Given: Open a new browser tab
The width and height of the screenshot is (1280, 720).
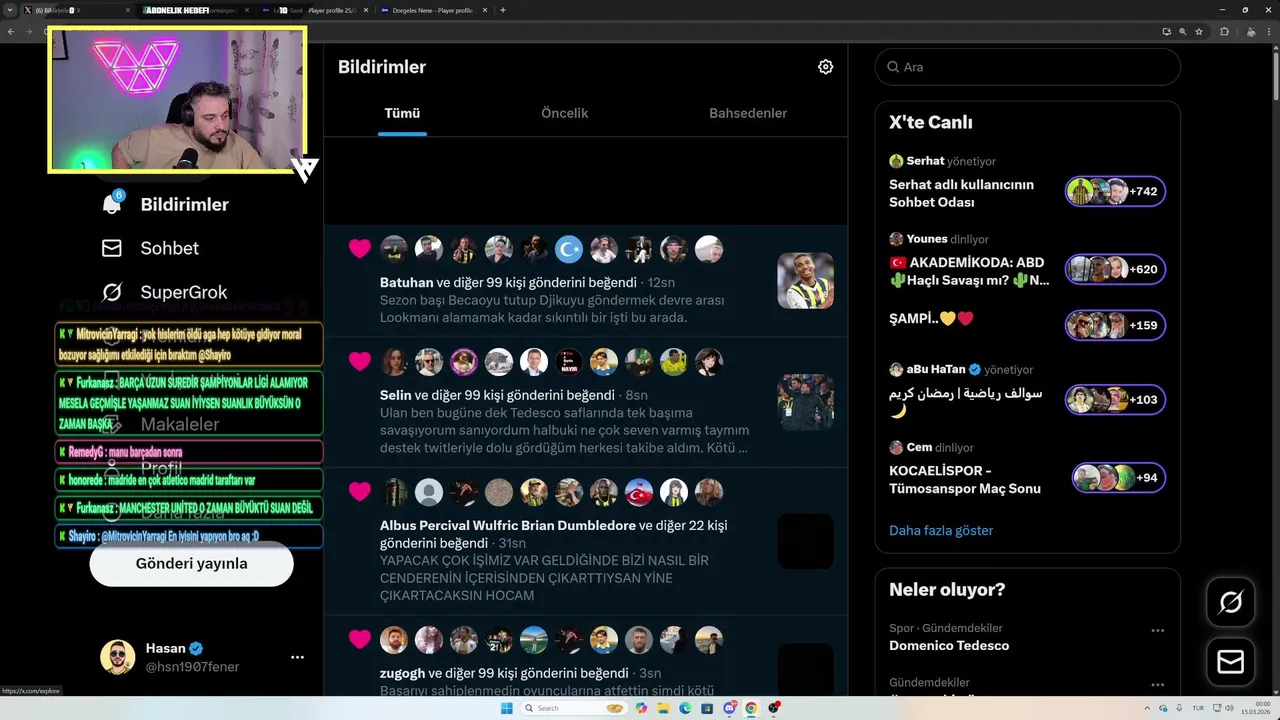Looking at the screenshot, I should 502,10.
